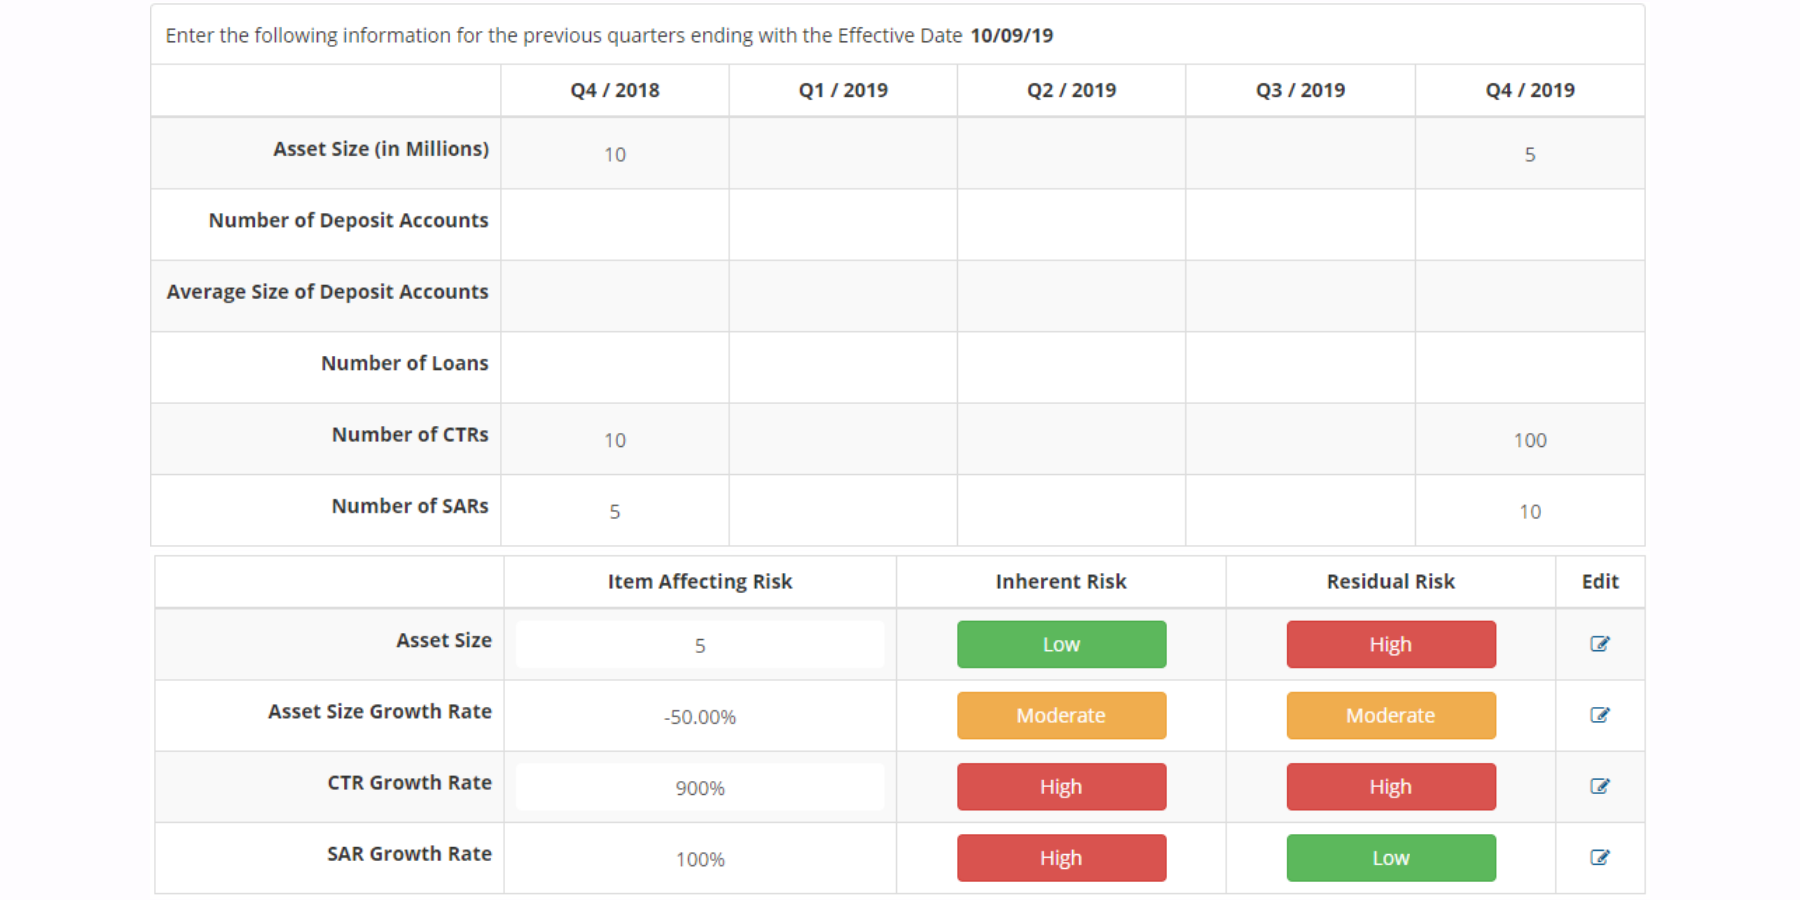This screenshot has height=900, width=1800.
Task: Select Asset Size Q4 / 2018 cell
Action: (x=615, y=154)
